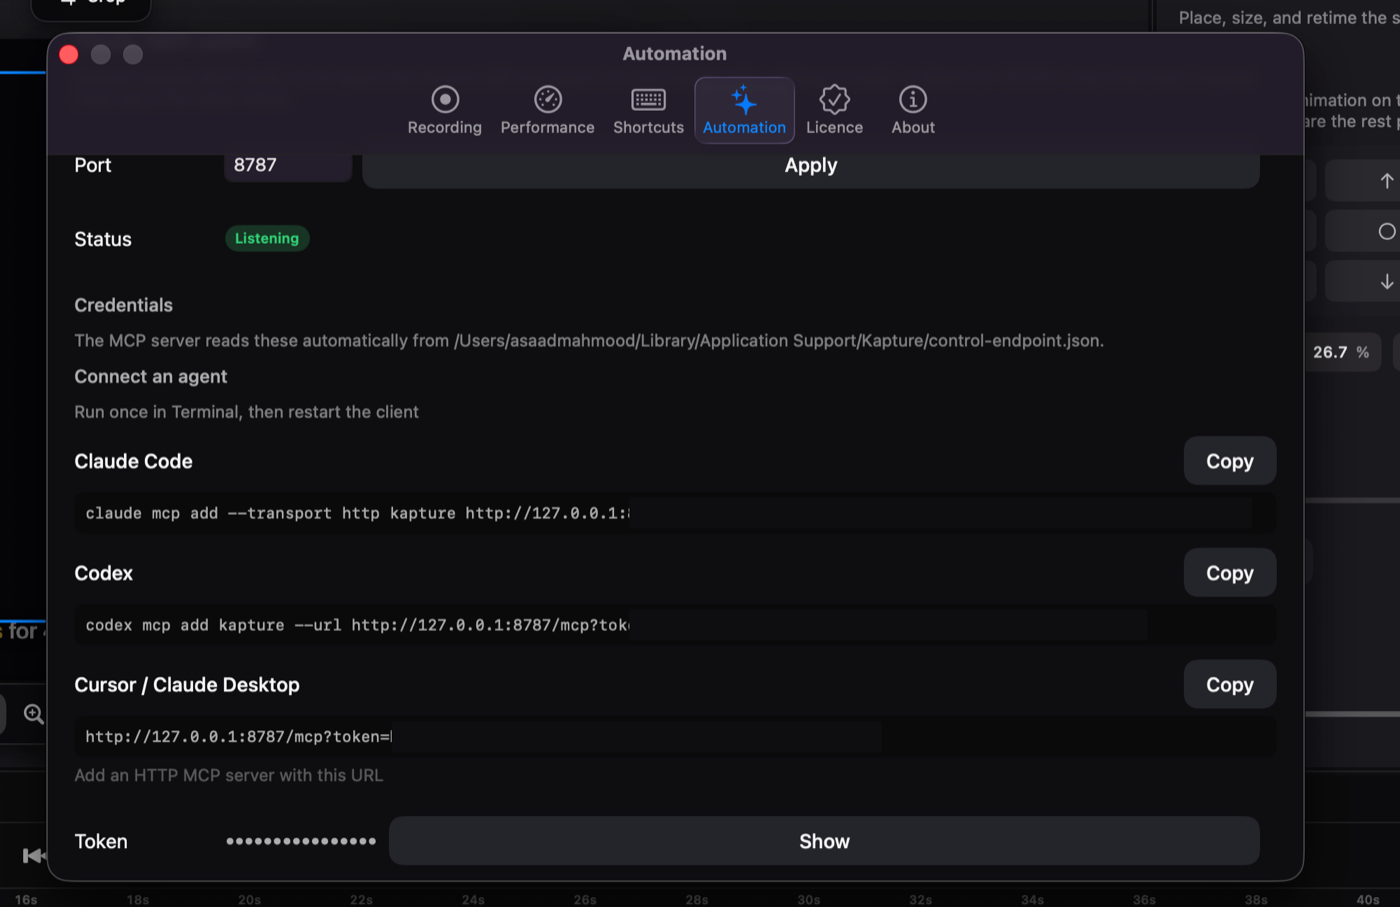Click the Credentials heading
The height and width of the screenshot is (907, 1400).
(123, 305)
